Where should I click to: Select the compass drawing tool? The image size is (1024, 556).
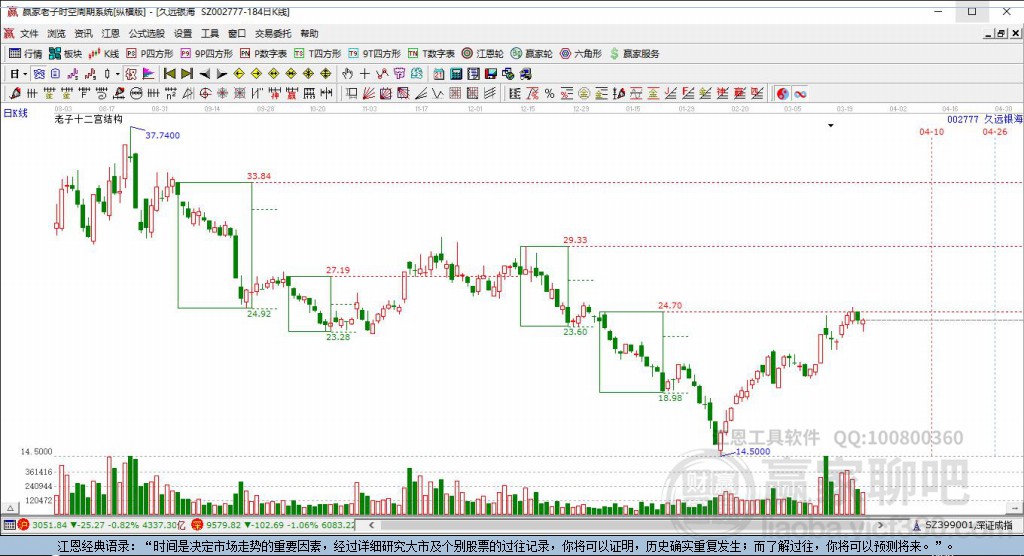188,93
